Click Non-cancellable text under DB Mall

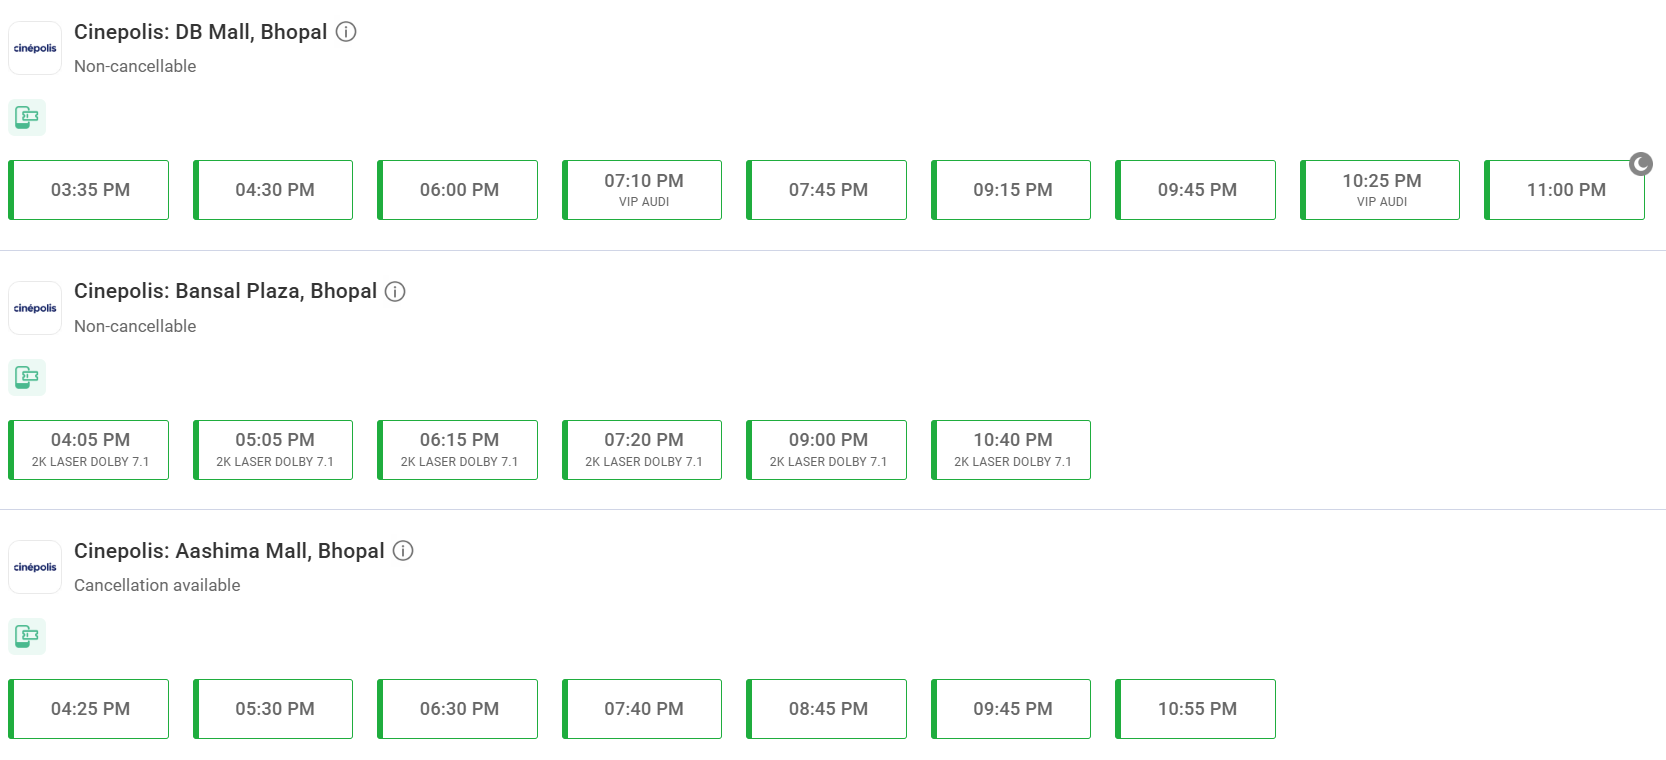[x=135, y=66]
